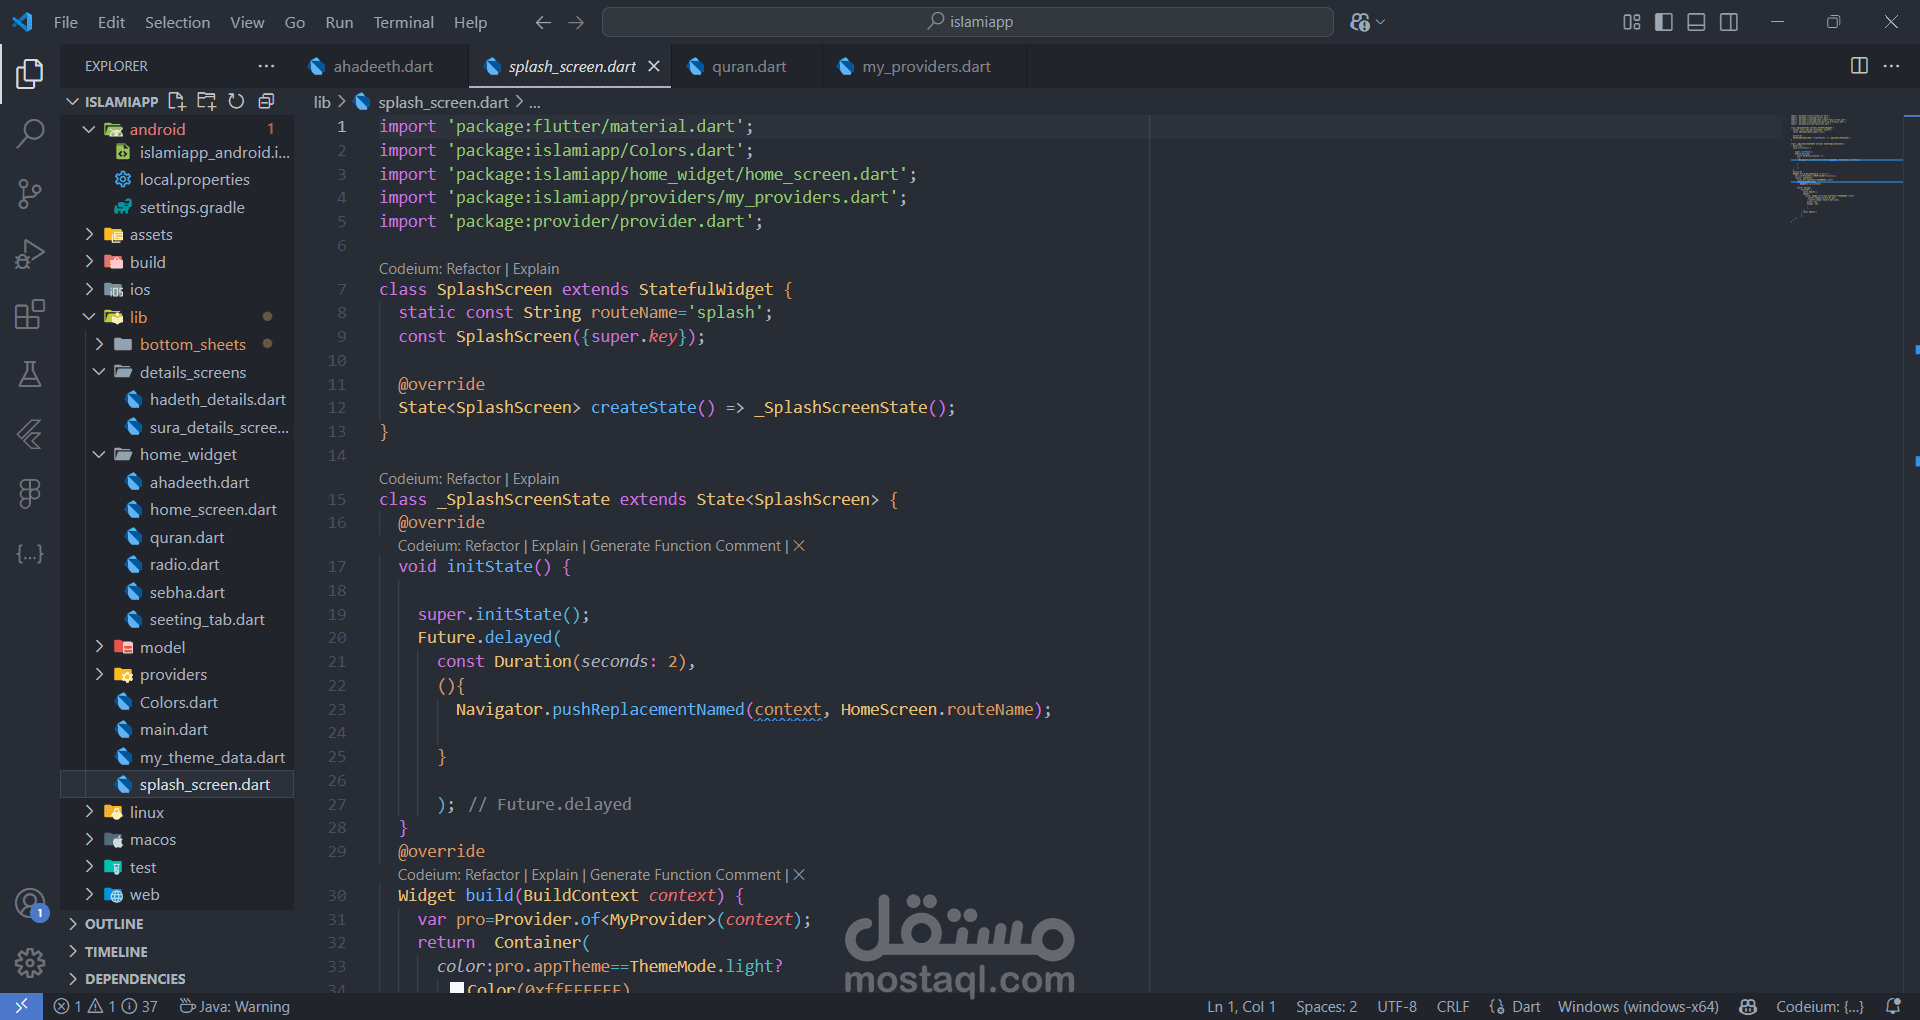
Task: Open Run and Debug view icon
Action: point(30,254)
